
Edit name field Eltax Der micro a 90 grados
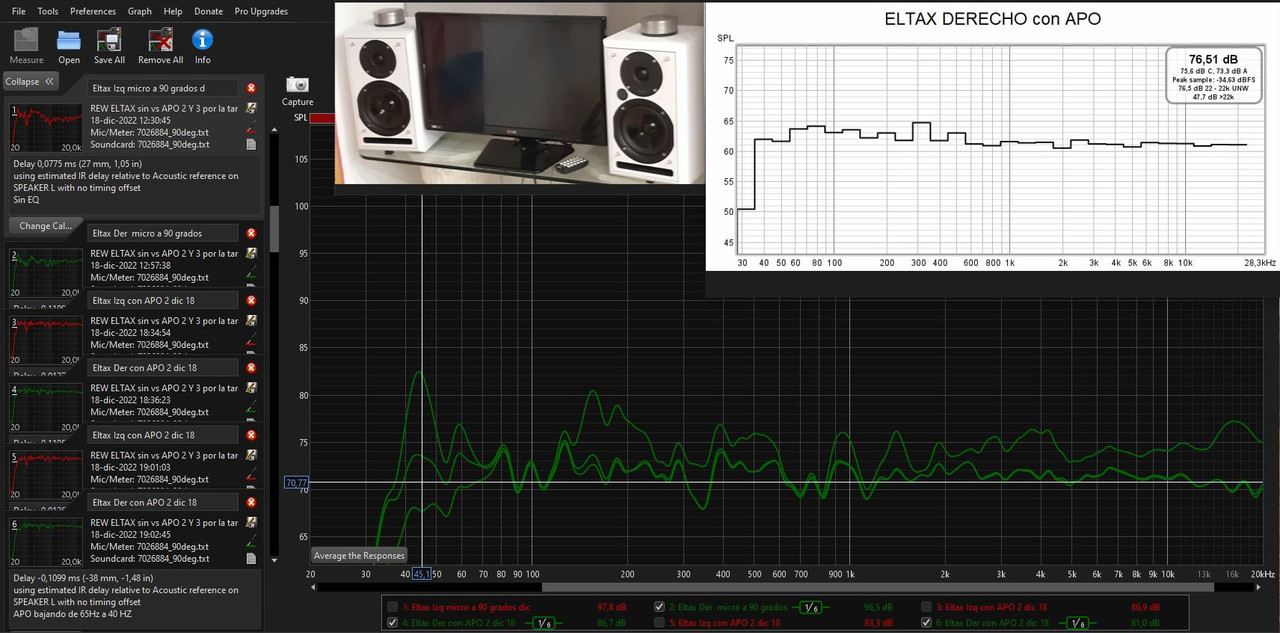click(x=164, y=233)
